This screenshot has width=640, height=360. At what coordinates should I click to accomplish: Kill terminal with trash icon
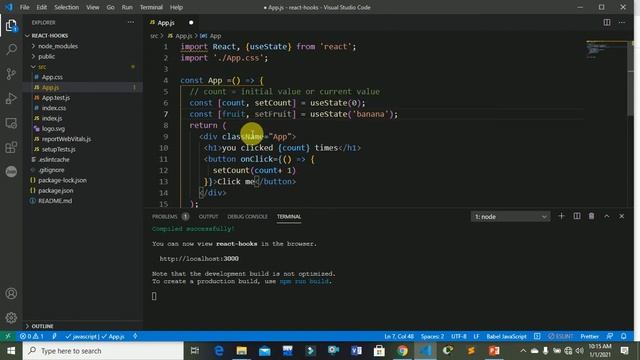[x=591, y=216]
